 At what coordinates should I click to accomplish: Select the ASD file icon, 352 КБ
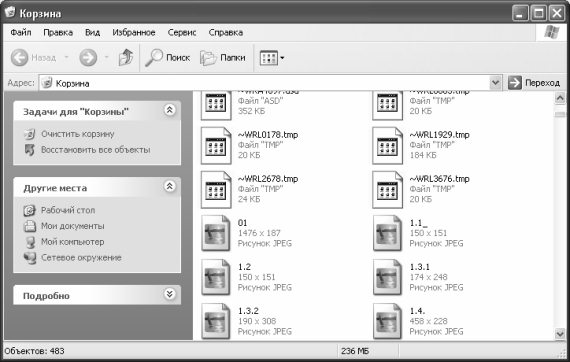tap(216, 105)
